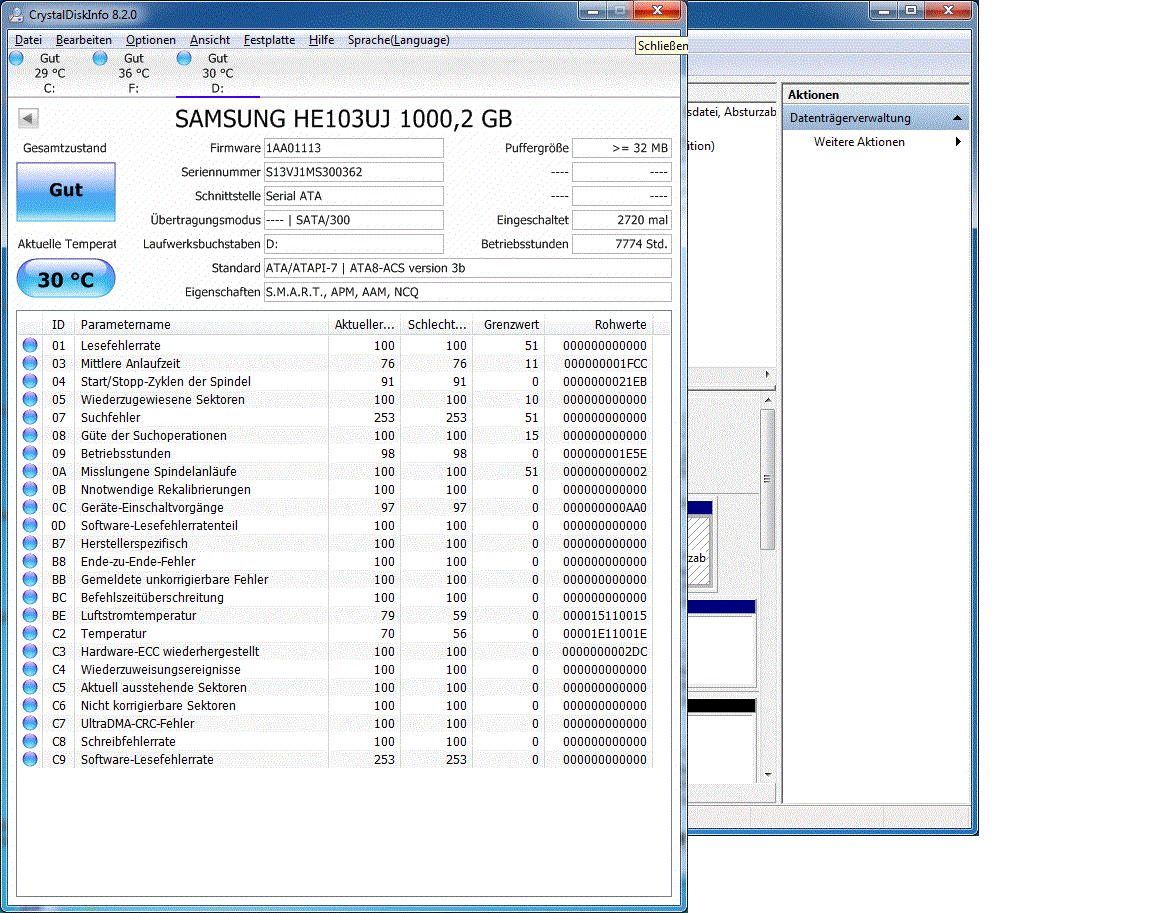Click the Aktionen pane header
Screen dimensions: 1152x913
(876, 95)
